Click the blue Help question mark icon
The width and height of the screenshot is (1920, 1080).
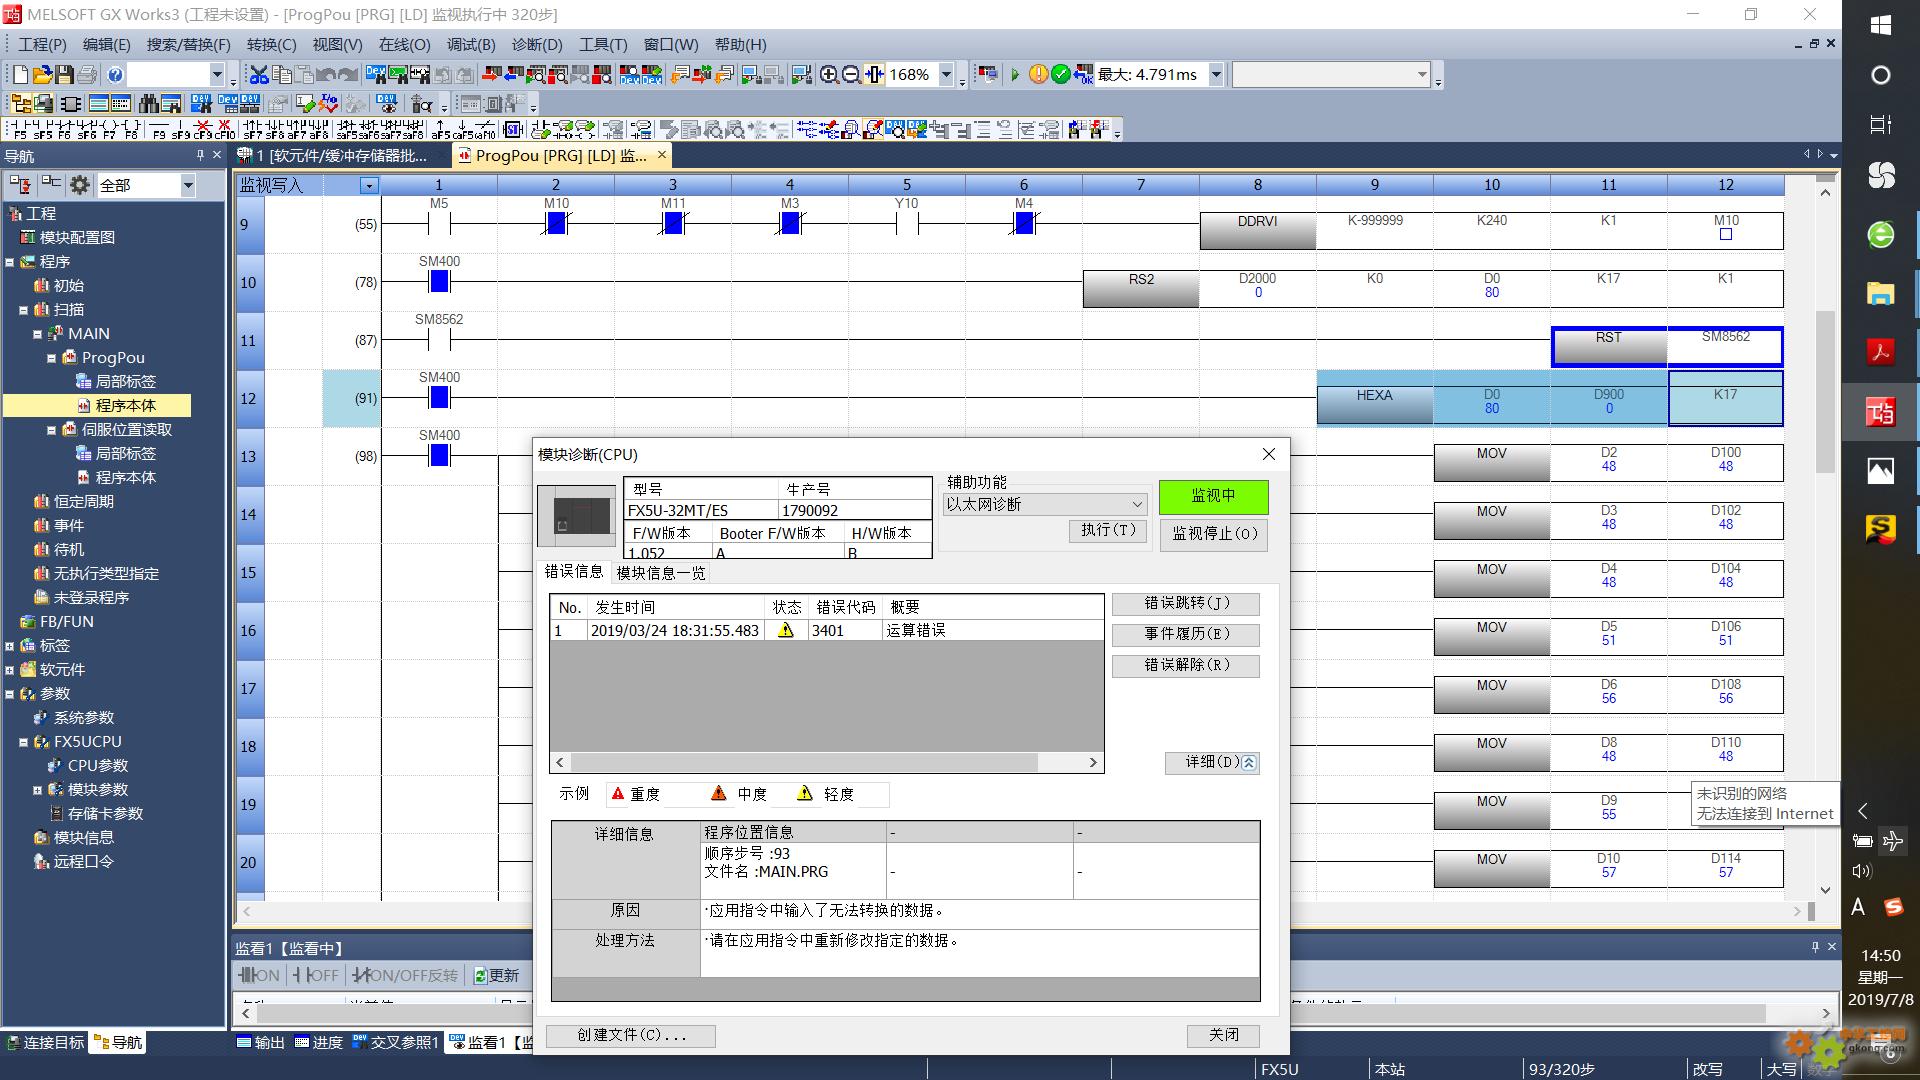point(115,74)
